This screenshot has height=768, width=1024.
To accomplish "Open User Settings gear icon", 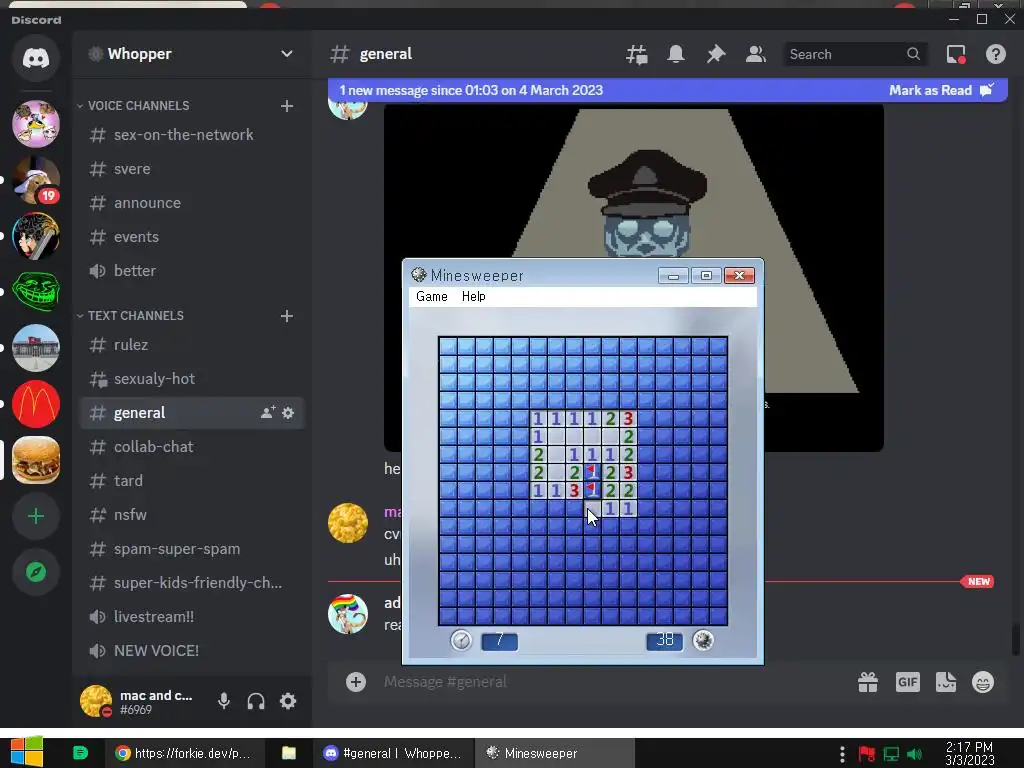I will [x=288, y=701].
